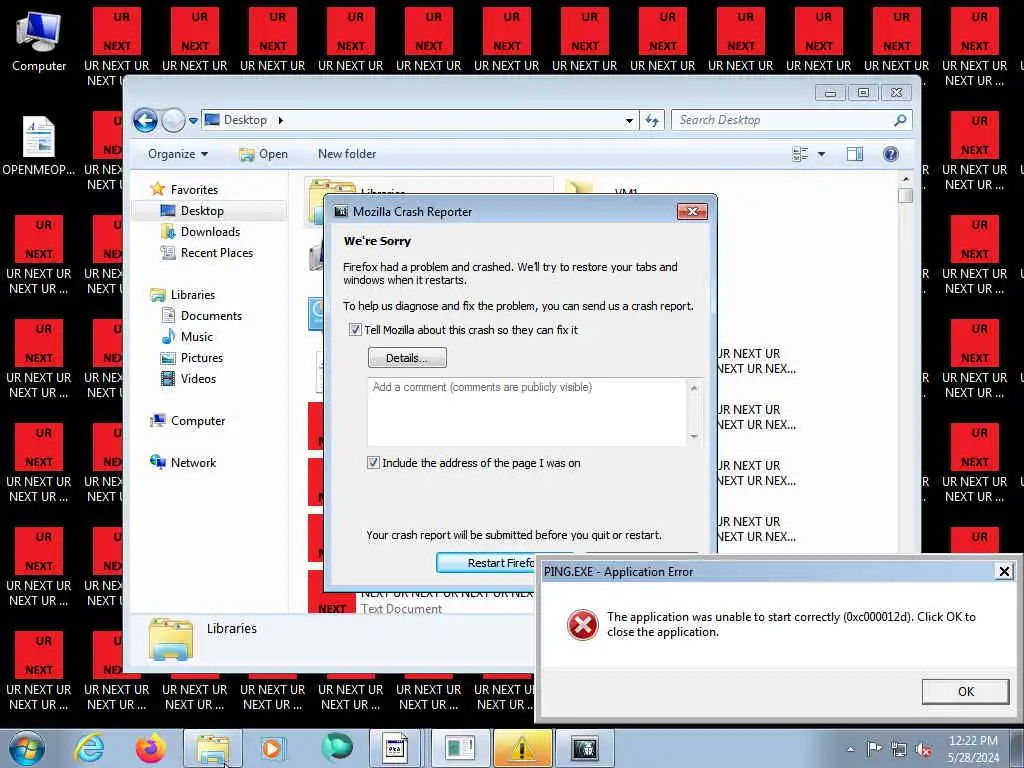The image size is (1024, 768).
Task: Expand the more view options arrow
Action: point(822,154)
